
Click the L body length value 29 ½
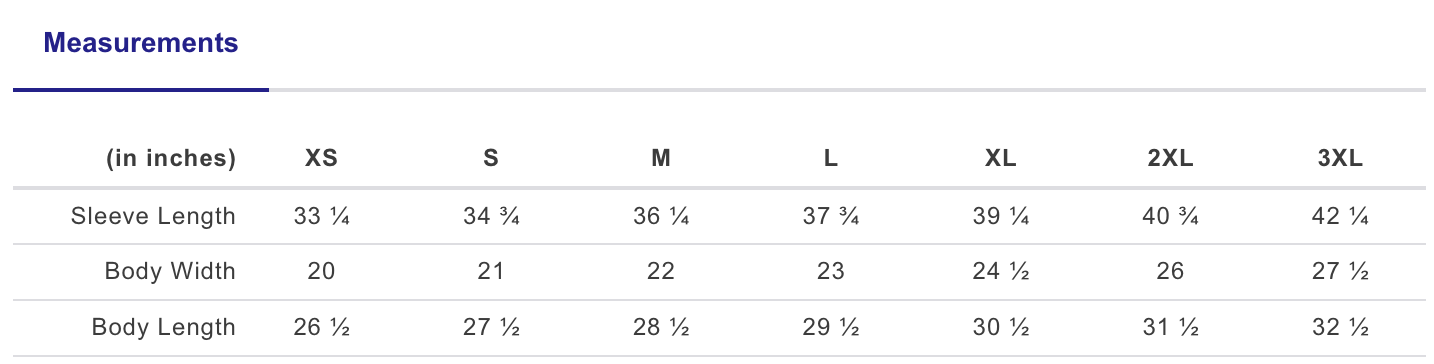(x=831, y=328)
